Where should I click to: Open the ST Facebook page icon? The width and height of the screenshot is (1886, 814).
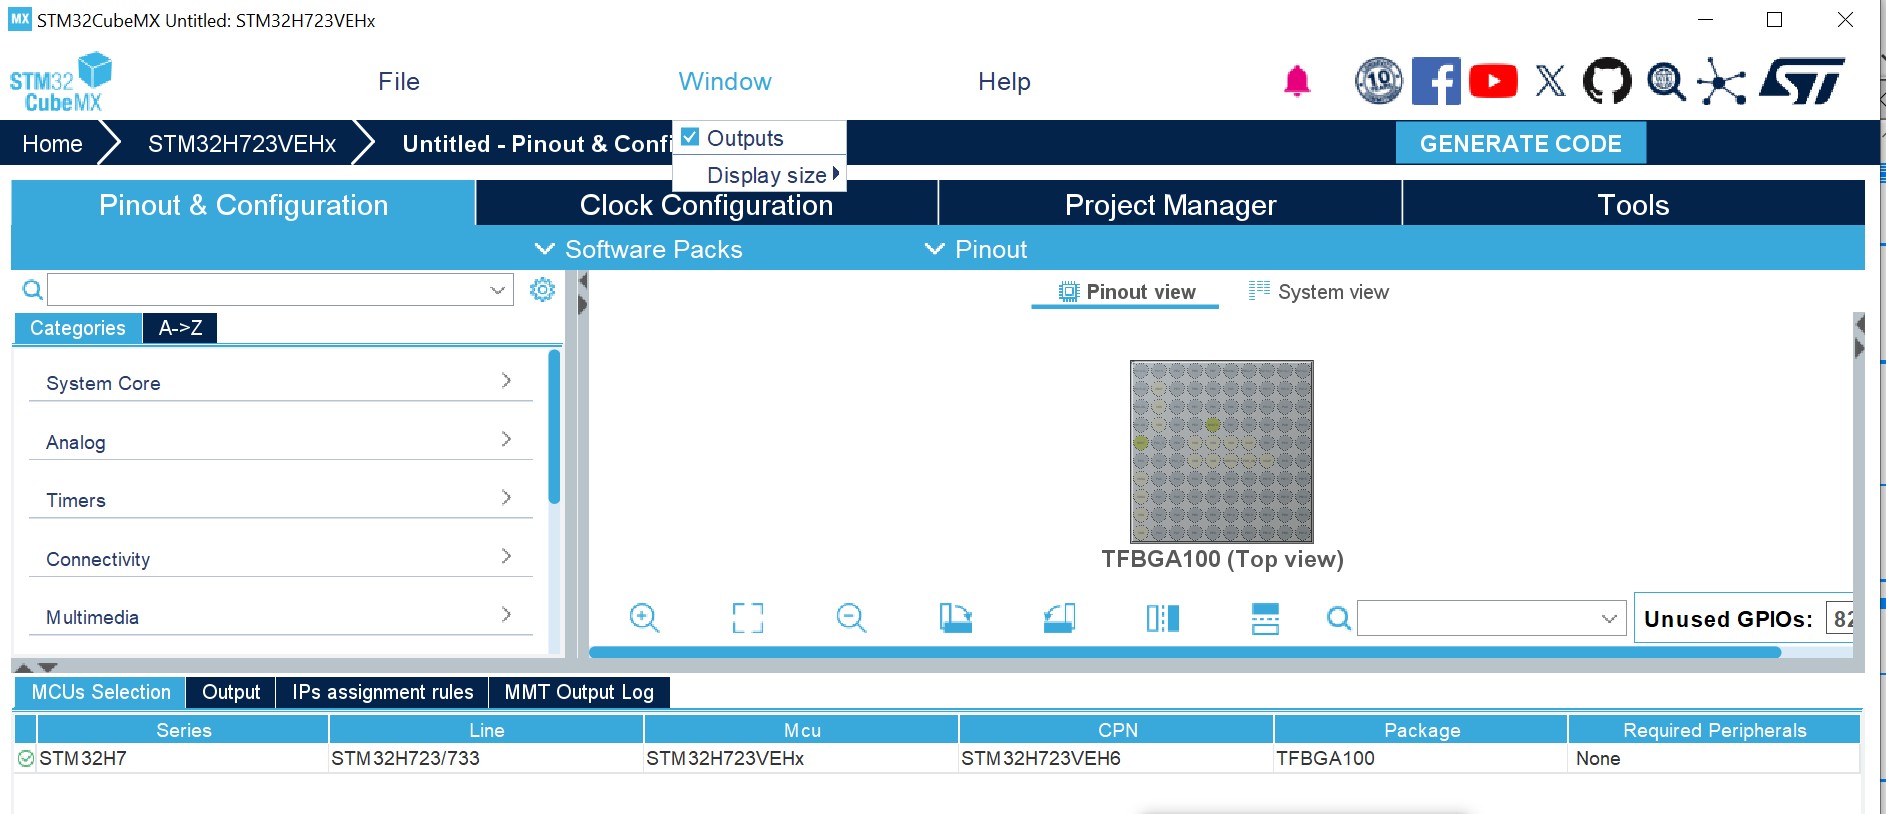(1436, 81)
